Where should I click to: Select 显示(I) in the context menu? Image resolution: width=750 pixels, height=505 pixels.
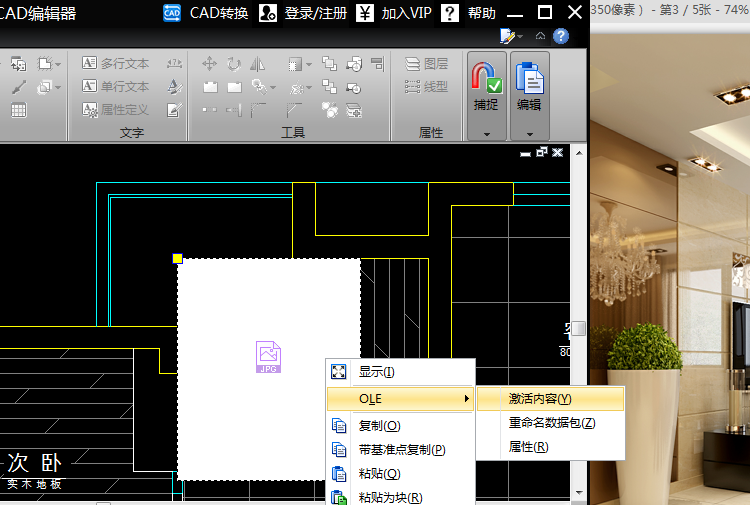[x=401, y=372]
